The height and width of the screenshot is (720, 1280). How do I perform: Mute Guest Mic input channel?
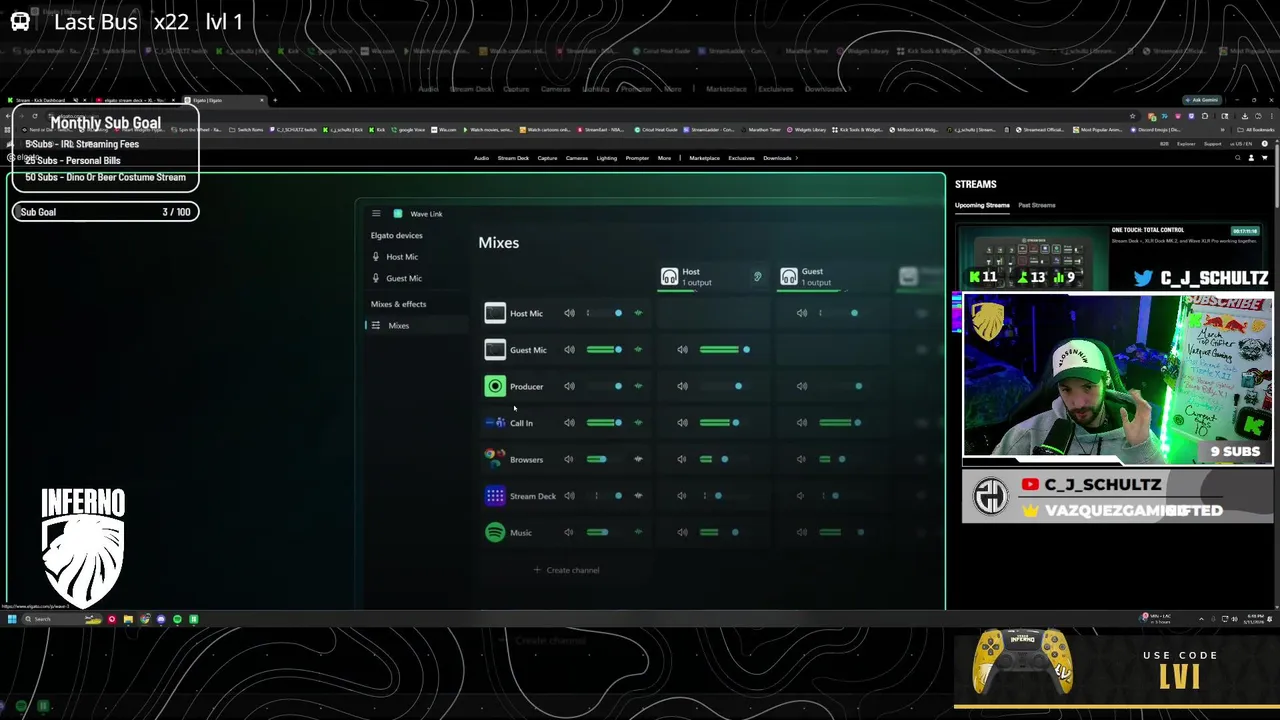point(569,350)
